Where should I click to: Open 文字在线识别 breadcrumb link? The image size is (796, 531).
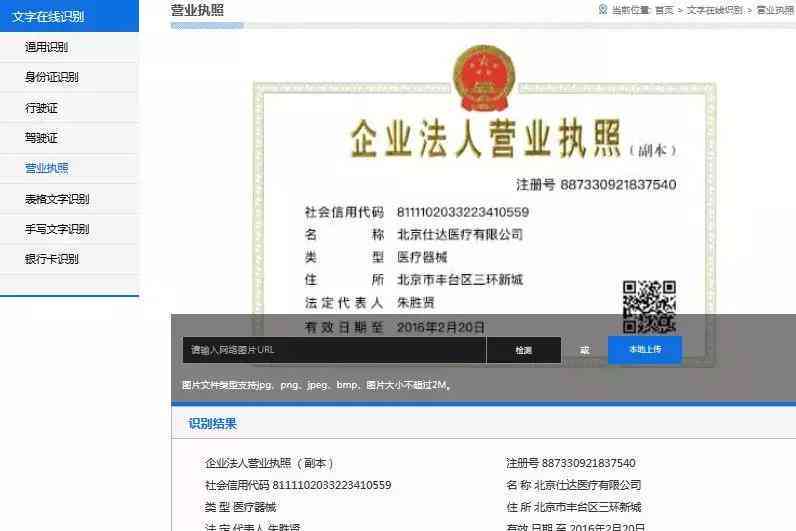click(714, 10)
